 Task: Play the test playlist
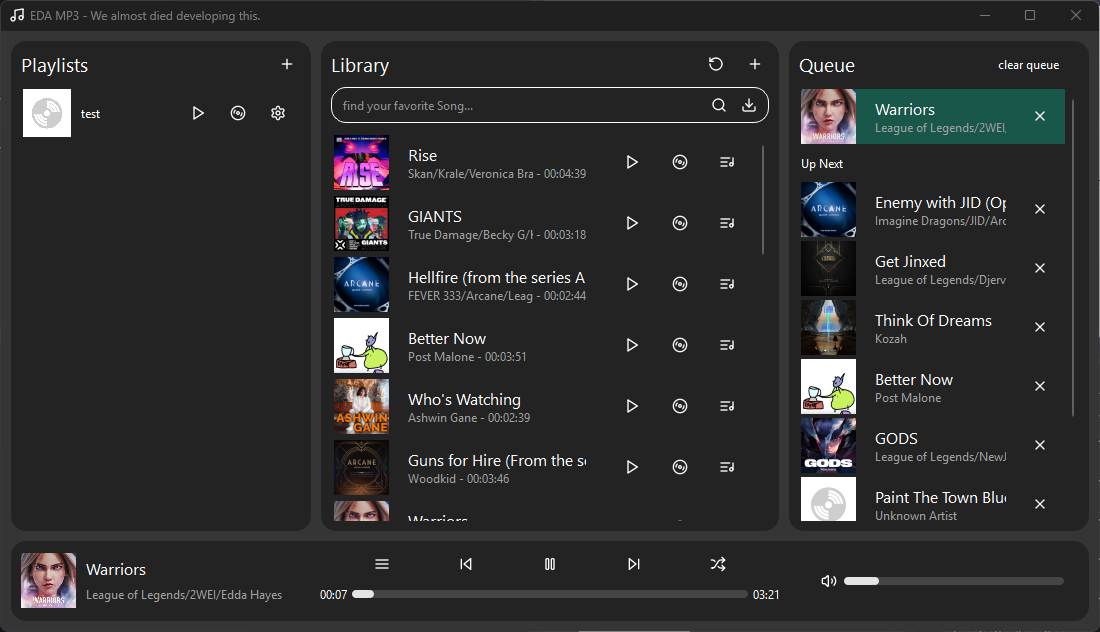point(198,113)
